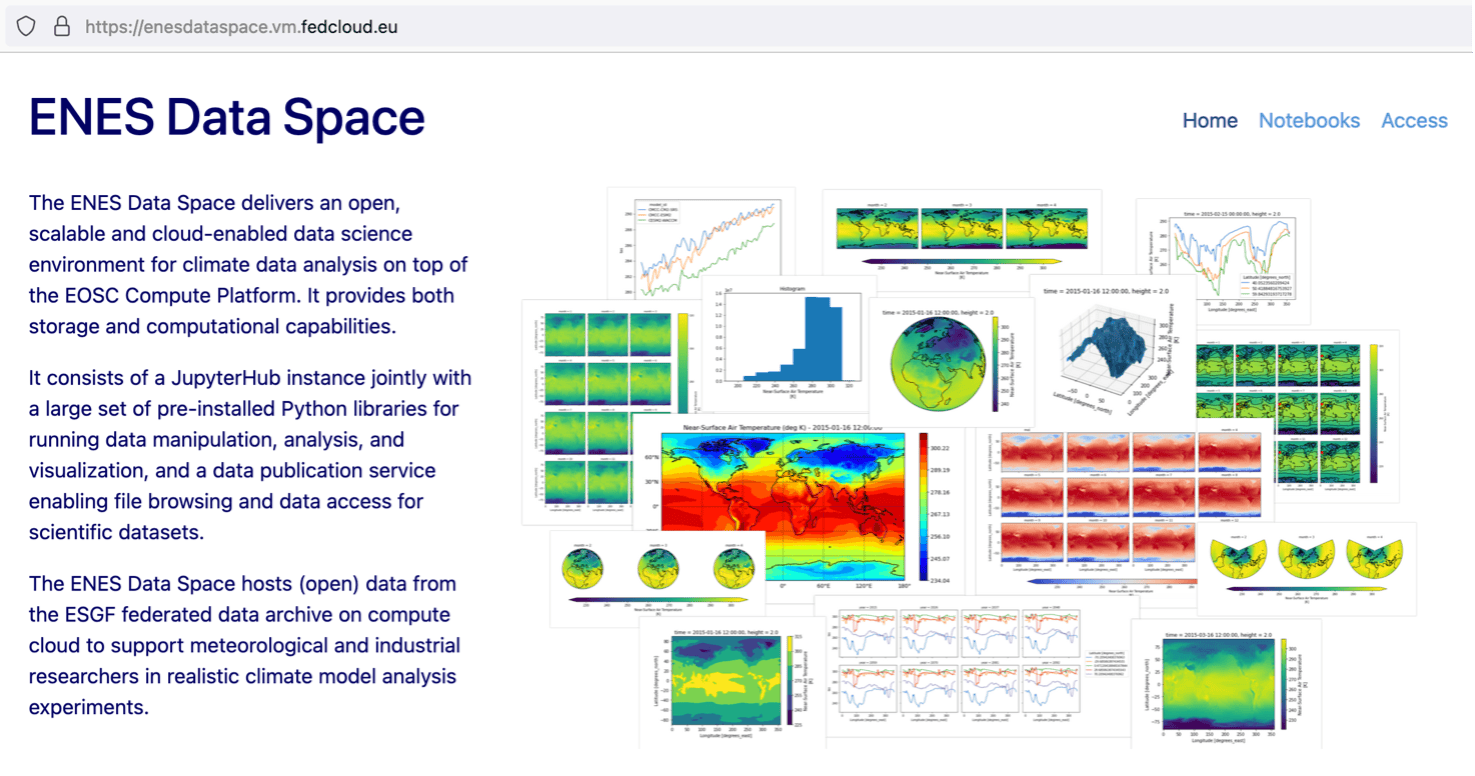1475x776 pixels.
Task: Open the Access navigation link
Action: coord(1414,120)
